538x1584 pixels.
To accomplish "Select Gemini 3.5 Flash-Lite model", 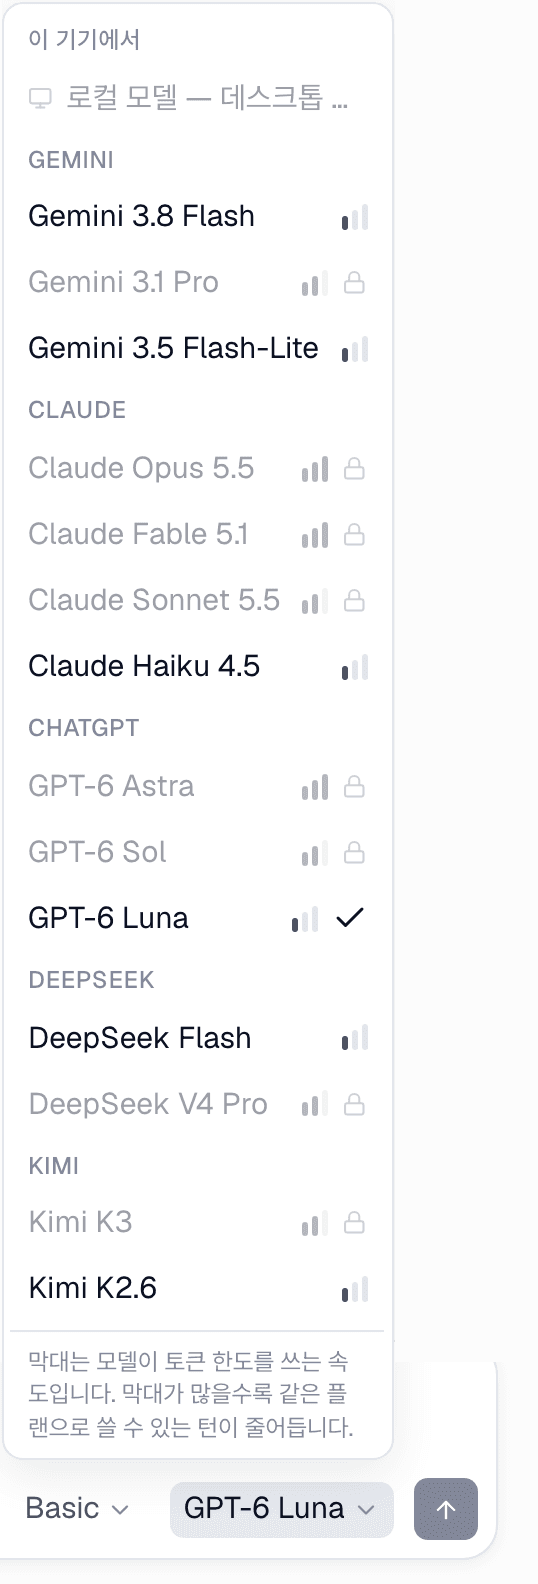I will click(198, 349).
